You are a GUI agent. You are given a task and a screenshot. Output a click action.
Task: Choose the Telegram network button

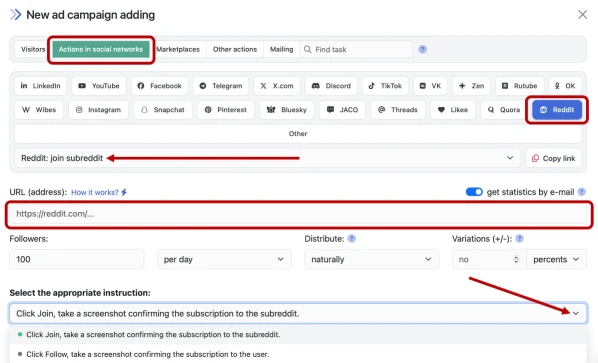(221, 86)
